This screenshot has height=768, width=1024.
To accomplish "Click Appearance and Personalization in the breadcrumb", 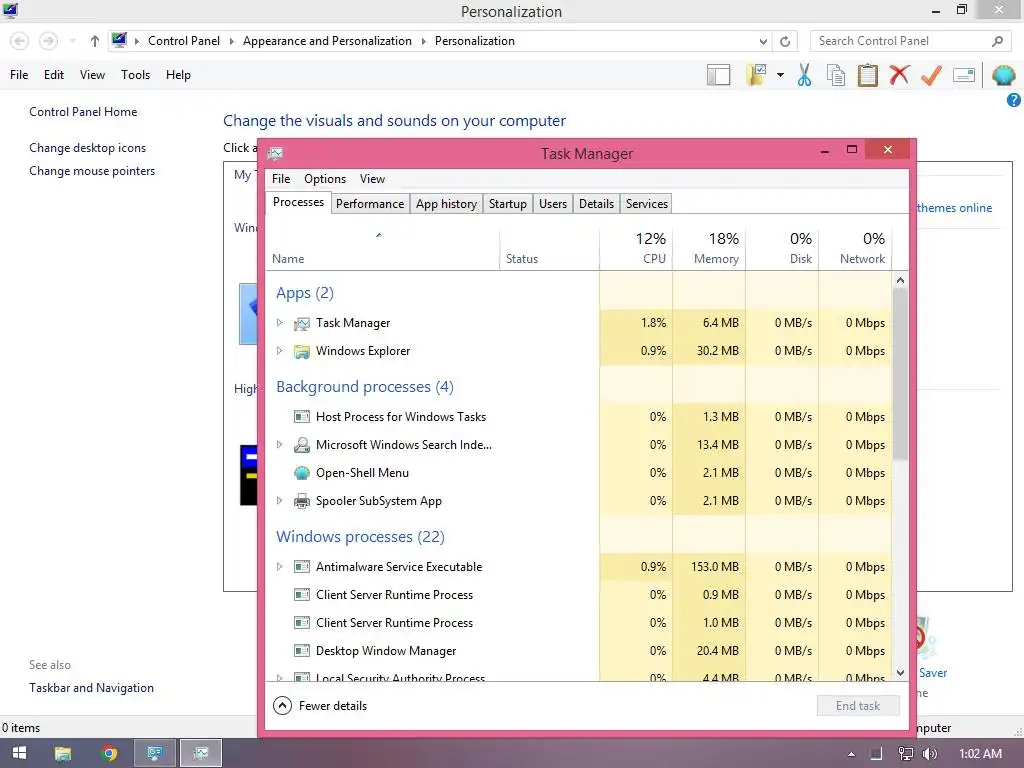I will coord(327,41).
